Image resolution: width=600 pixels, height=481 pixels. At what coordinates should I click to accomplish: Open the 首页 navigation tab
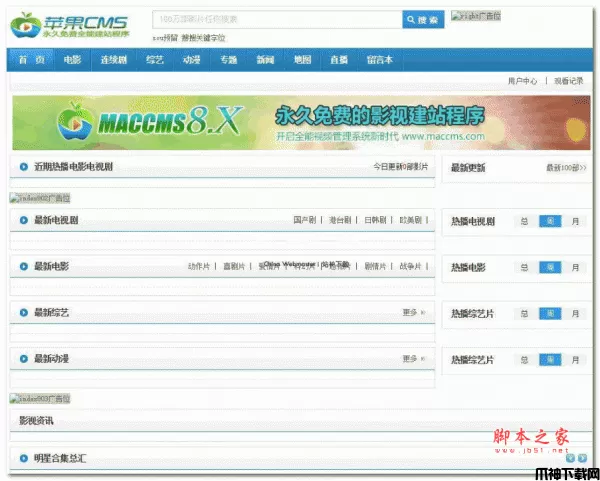pos(31,60)
